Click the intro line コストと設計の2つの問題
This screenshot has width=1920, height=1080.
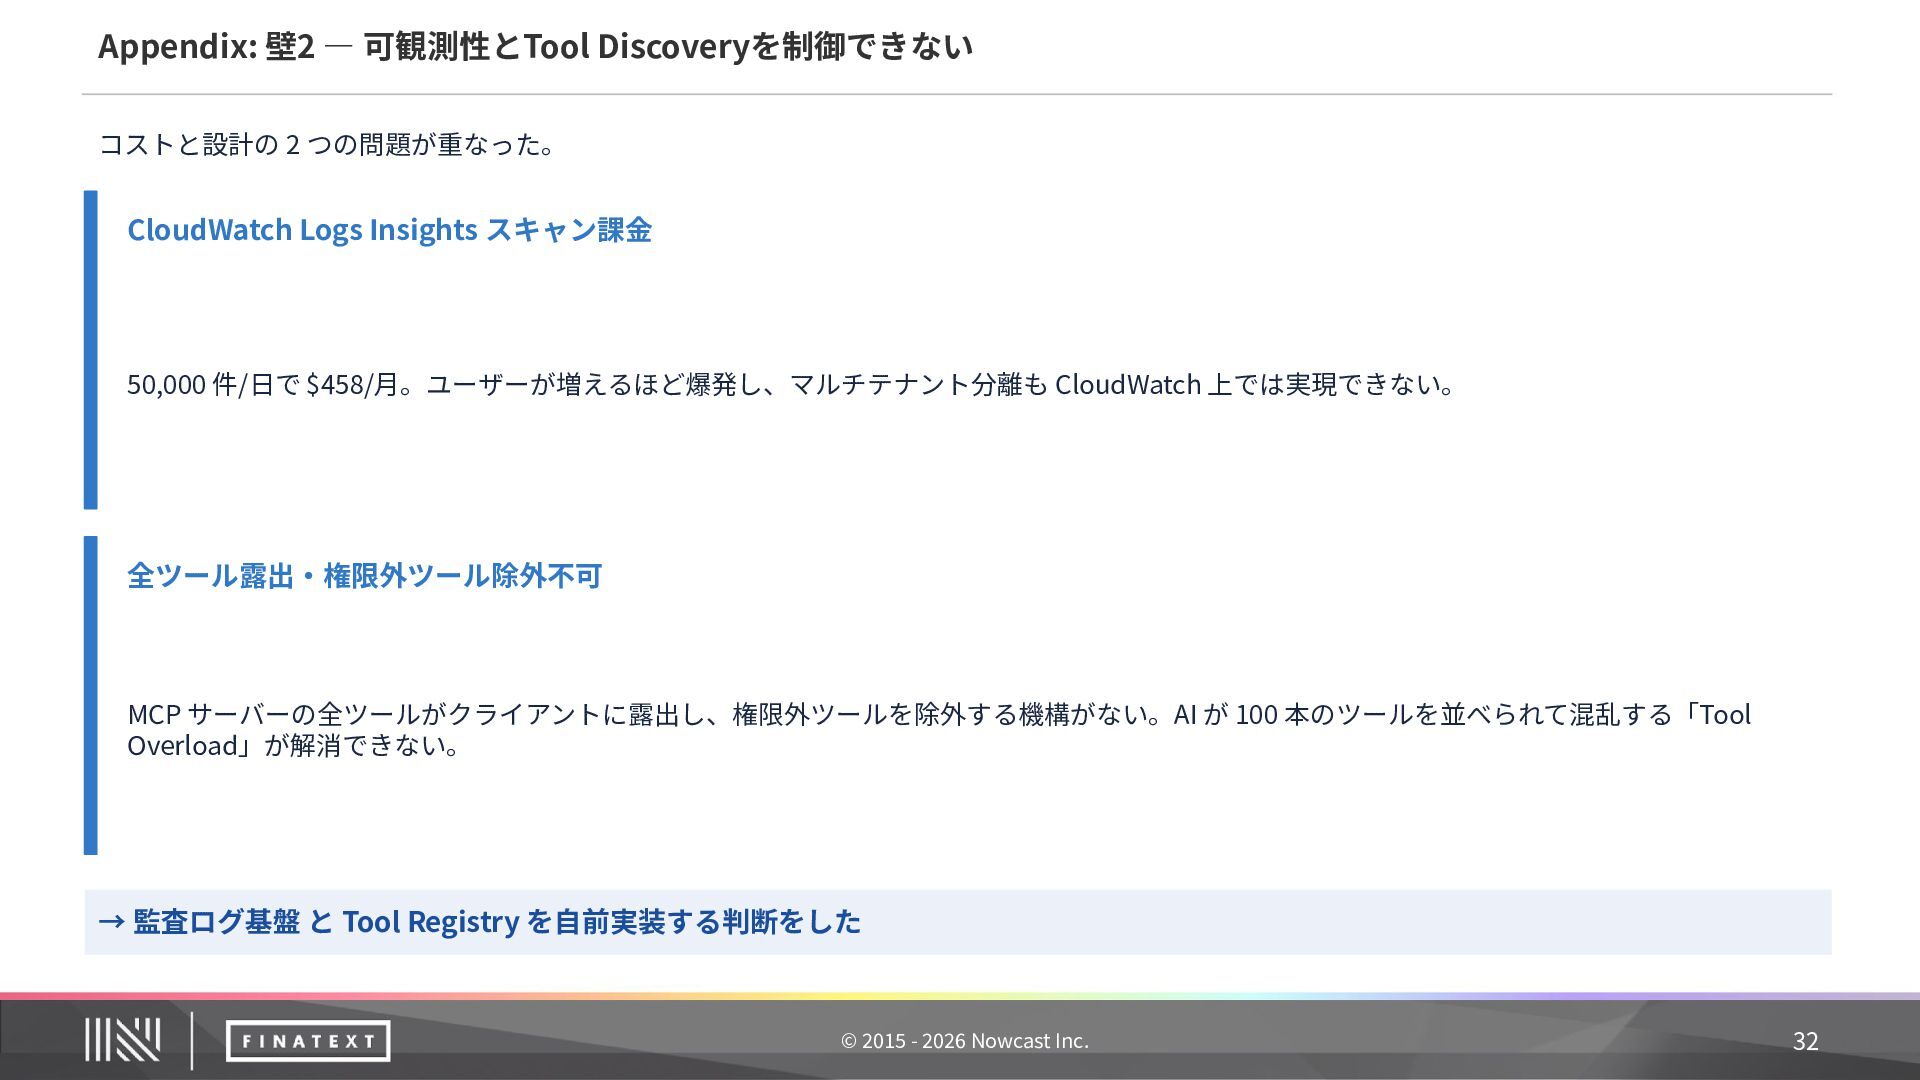point(326,145)
